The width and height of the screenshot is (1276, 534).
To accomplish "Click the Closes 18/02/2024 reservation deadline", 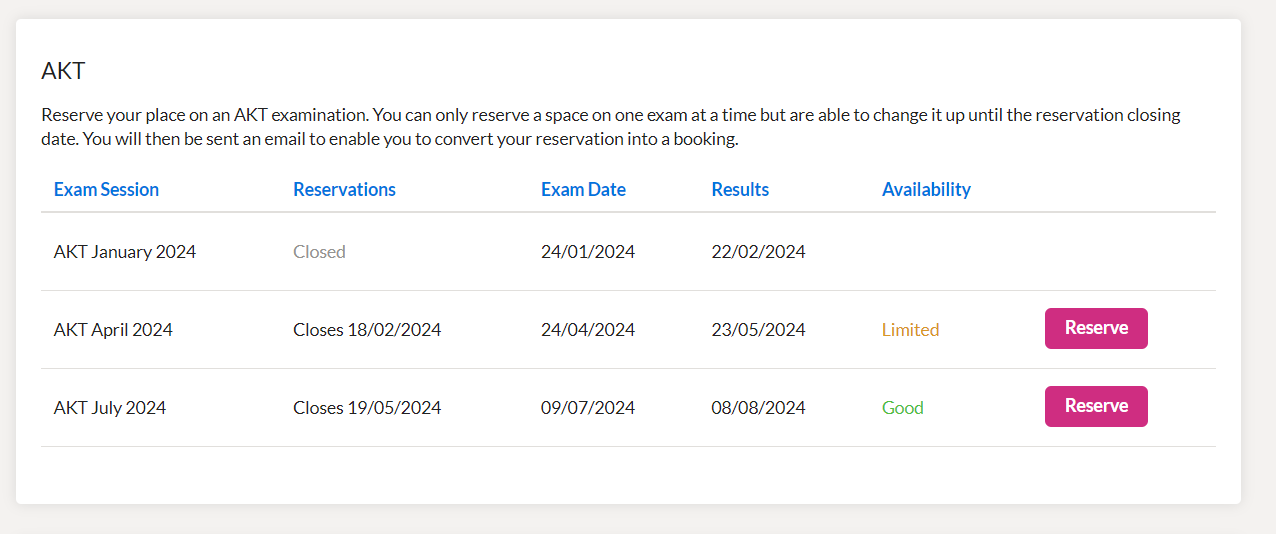I will (367, 330).
